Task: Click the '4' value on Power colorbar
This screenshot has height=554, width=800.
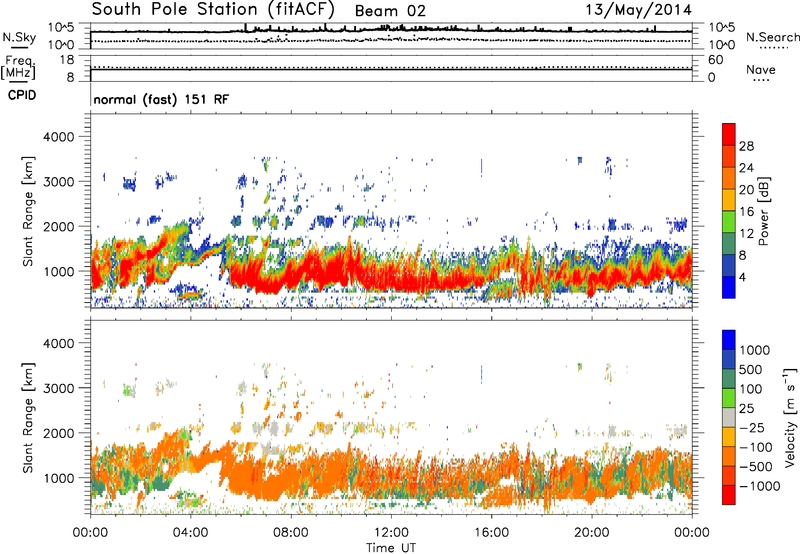Action: (x=742, y=277)
